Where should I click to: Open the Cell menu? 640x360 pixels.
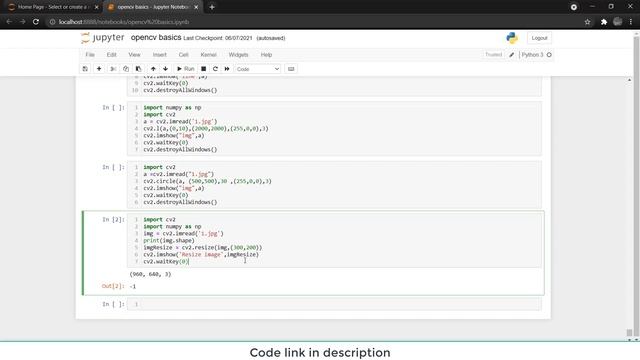point(183,55)
